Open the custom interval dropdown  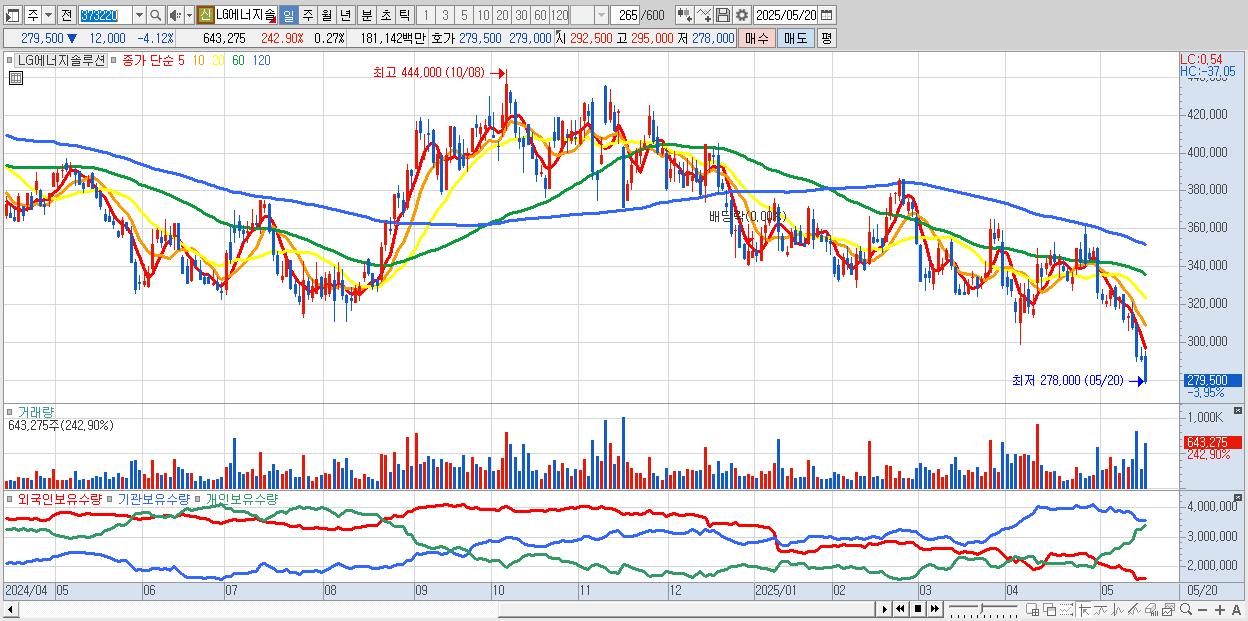(x=601, y=15)
